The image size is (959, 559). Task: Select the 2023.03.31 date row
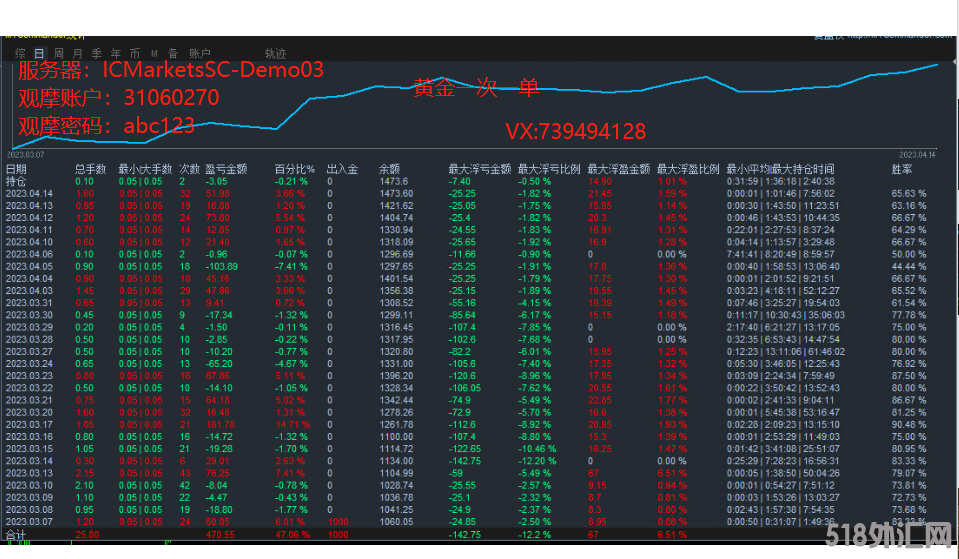[x=29, y=303]
